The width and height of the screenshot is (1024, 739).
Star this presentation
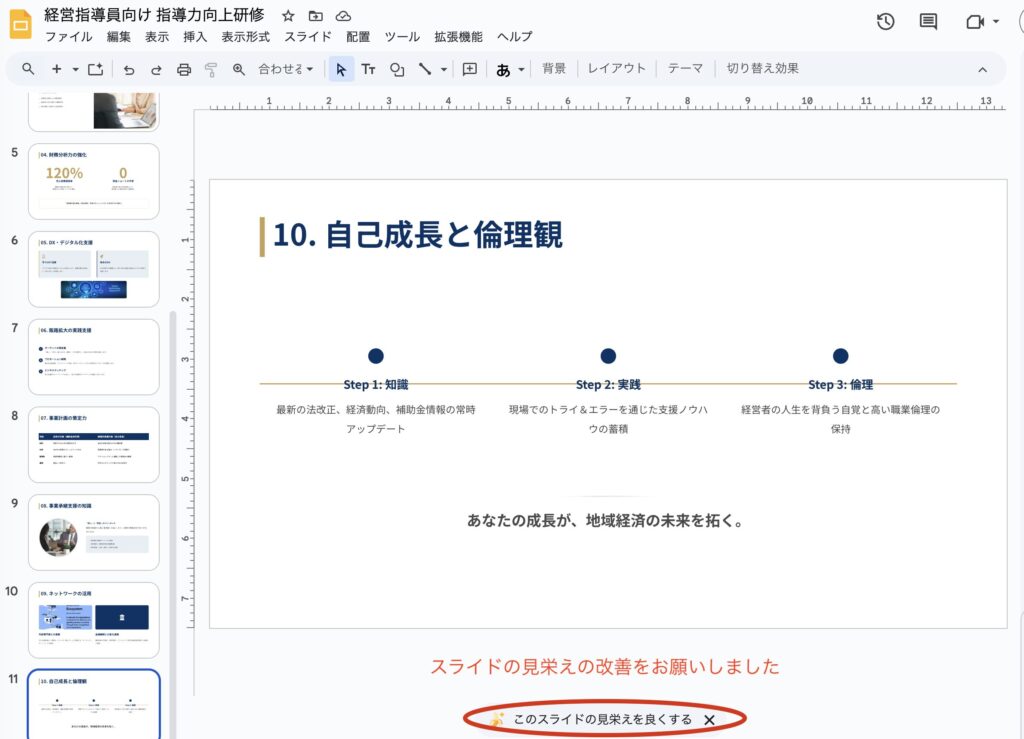click(288, 16)
